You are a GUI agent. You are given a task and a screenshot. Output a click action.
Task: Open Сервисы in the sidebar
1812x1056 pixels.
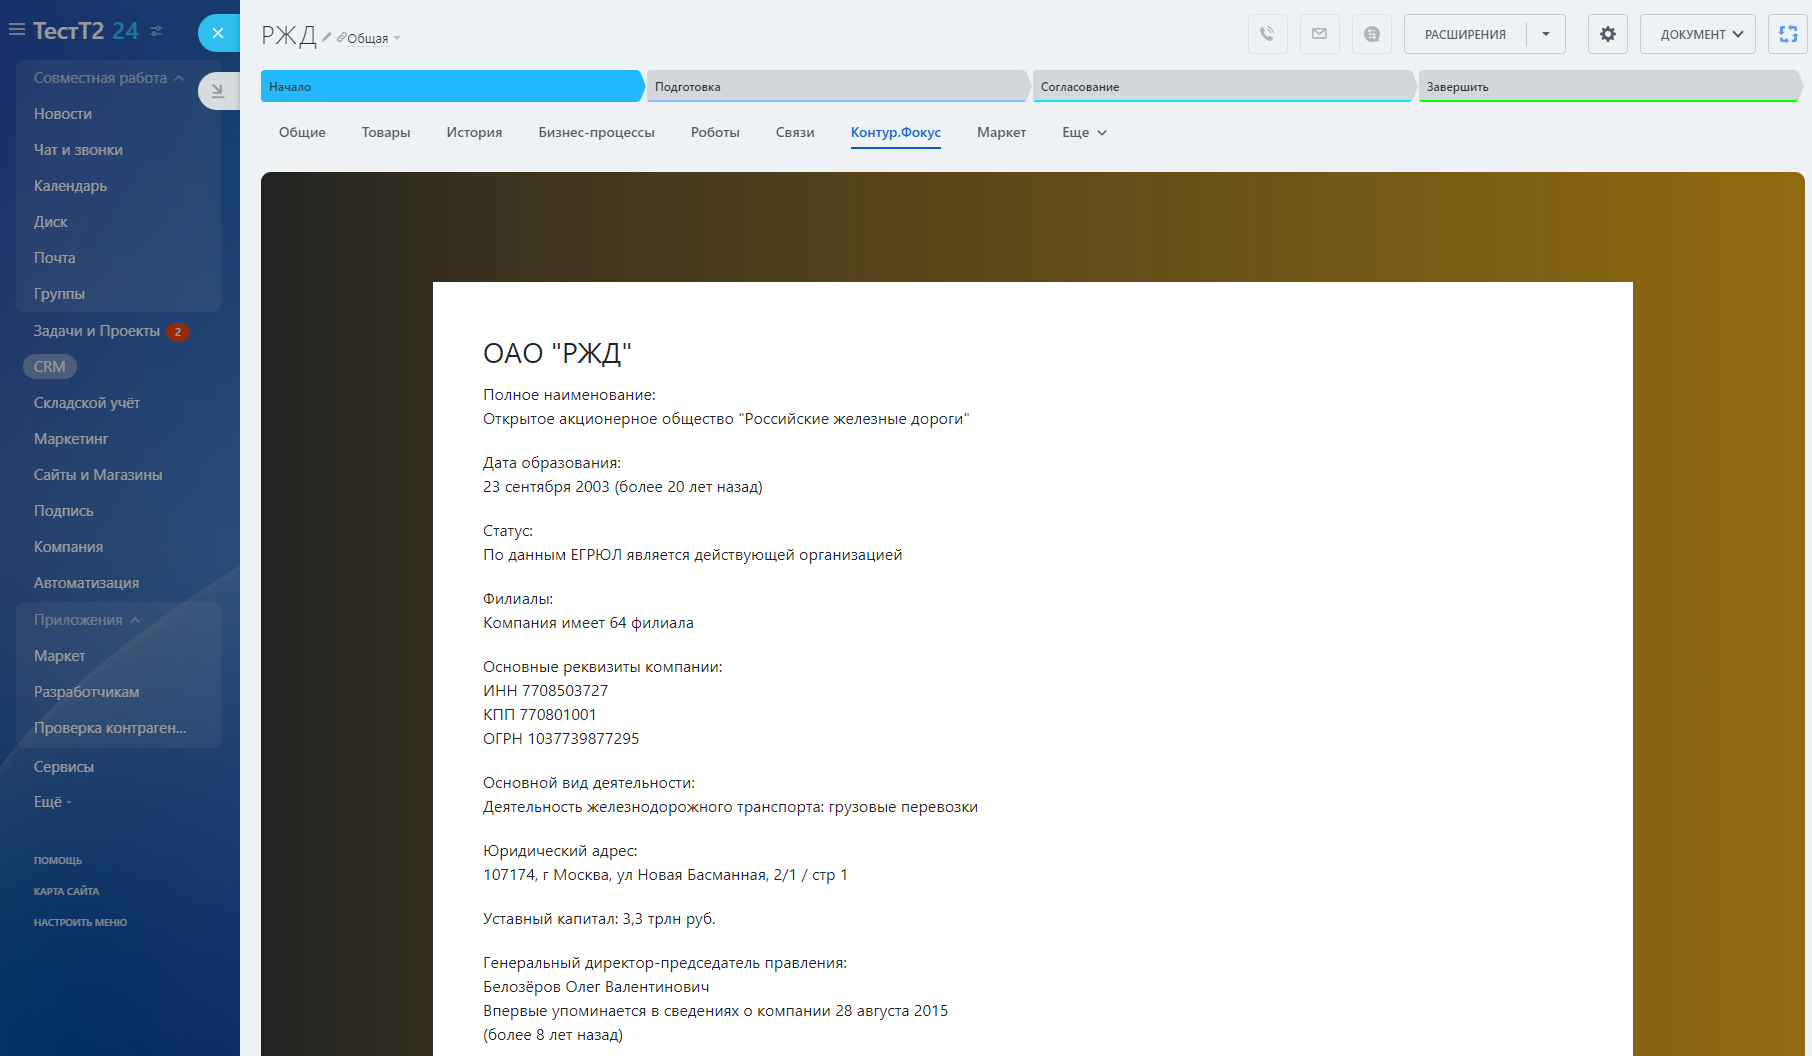(x=64, y=767)
